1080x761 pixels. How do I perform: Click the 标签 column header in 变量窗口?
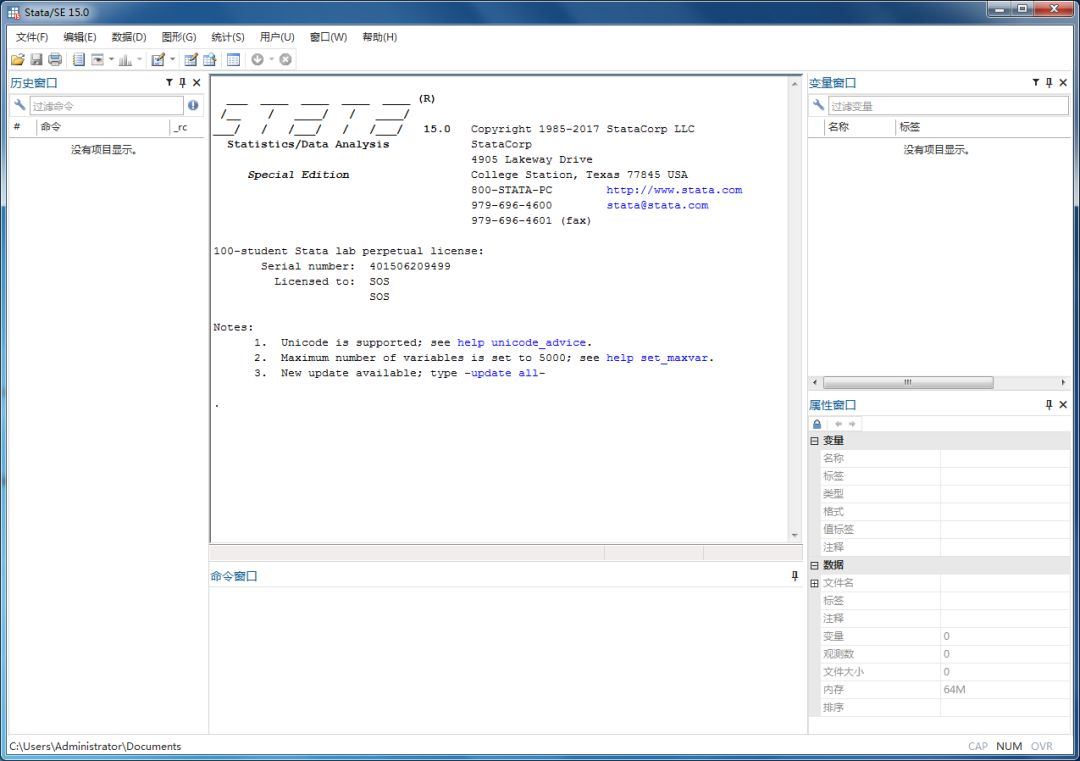(x=982, y=127)
